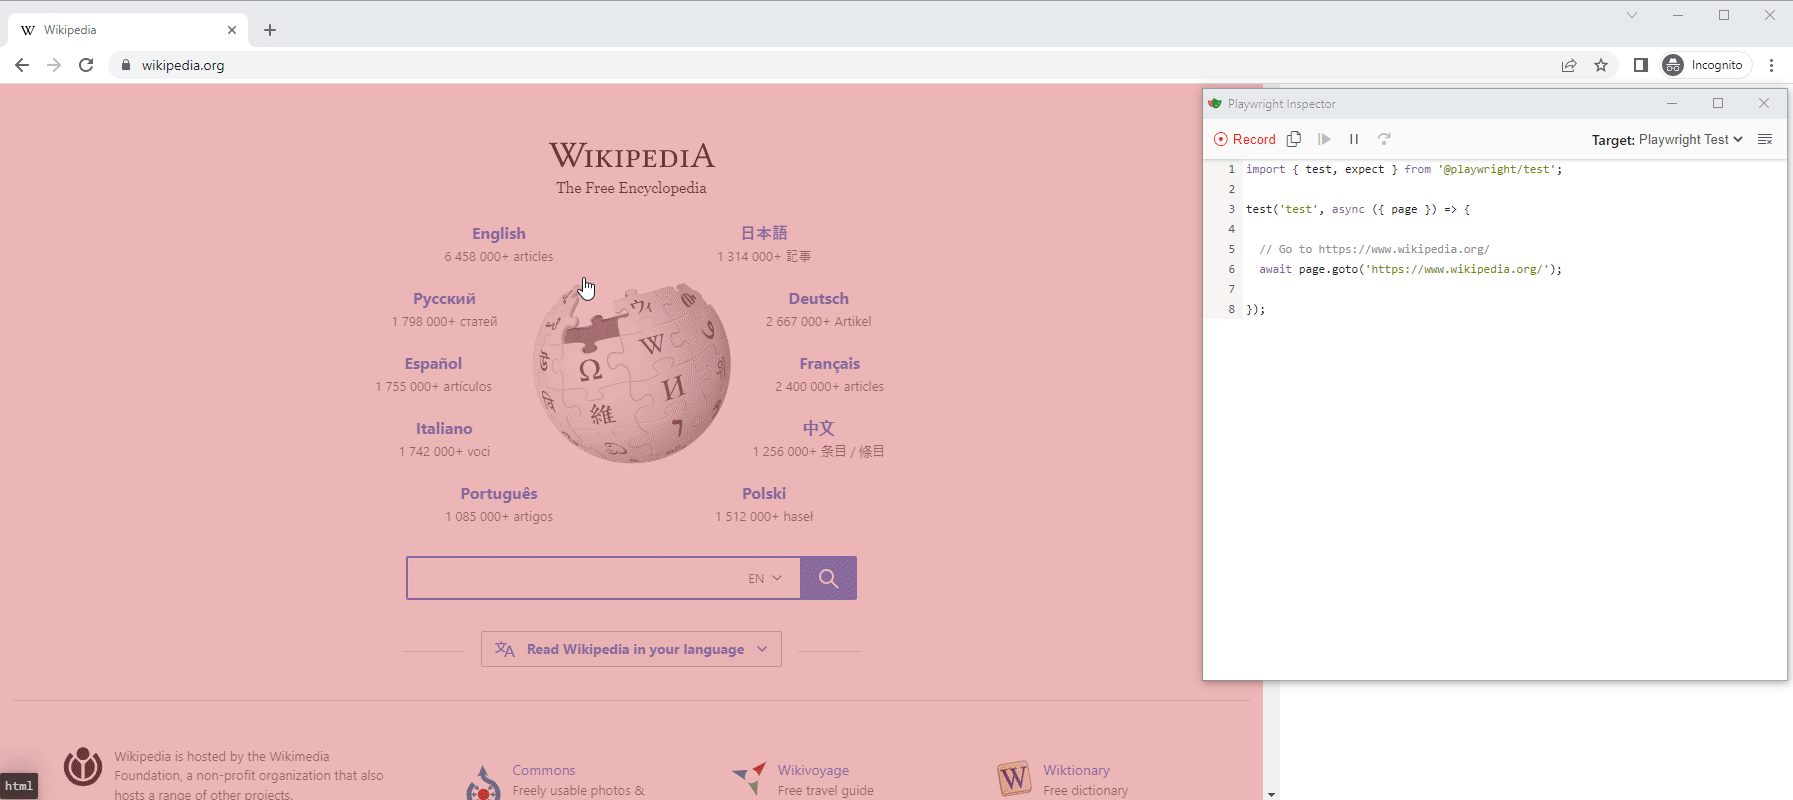
Task: Click the Wikipedia puzzle globe logo
Action: [x=632, y=372]
